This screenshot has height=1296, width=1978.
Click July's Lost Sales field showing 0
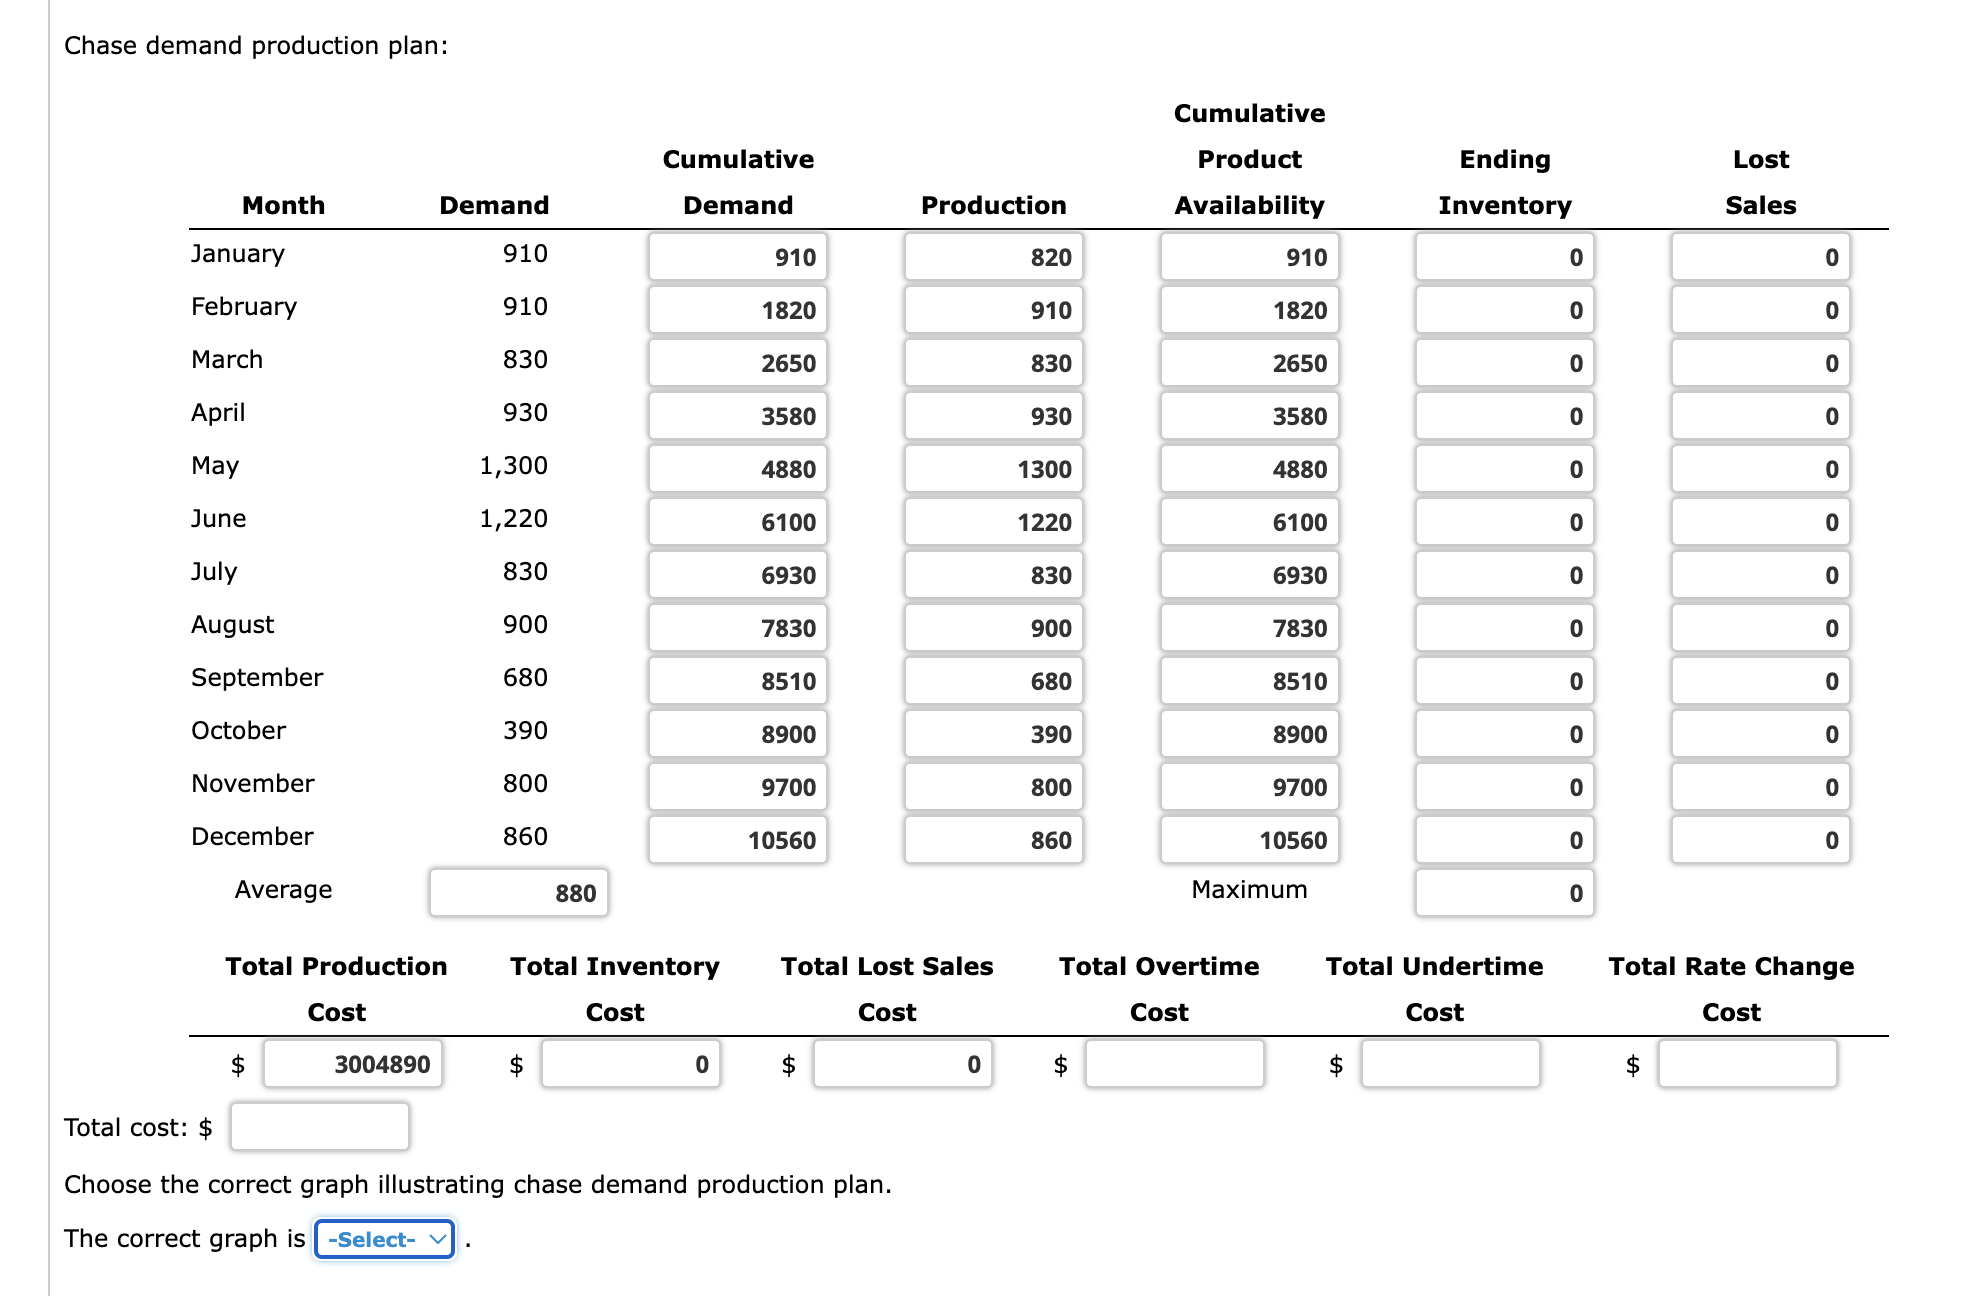[1760, 575]
